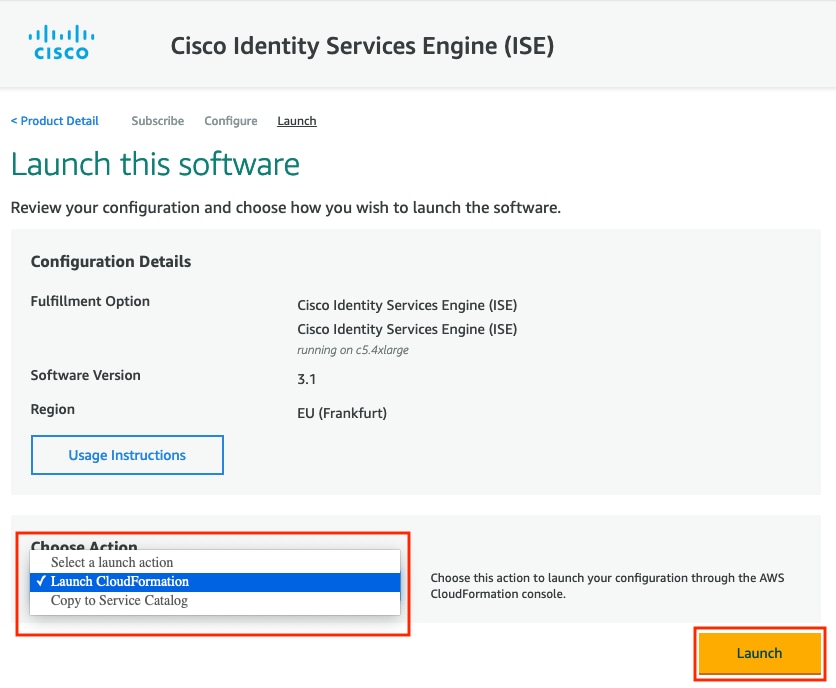Image resolution: width=836 pixels, height=688 pixels.
Task: Open the Configure step
Action: (x=231, y=121)
